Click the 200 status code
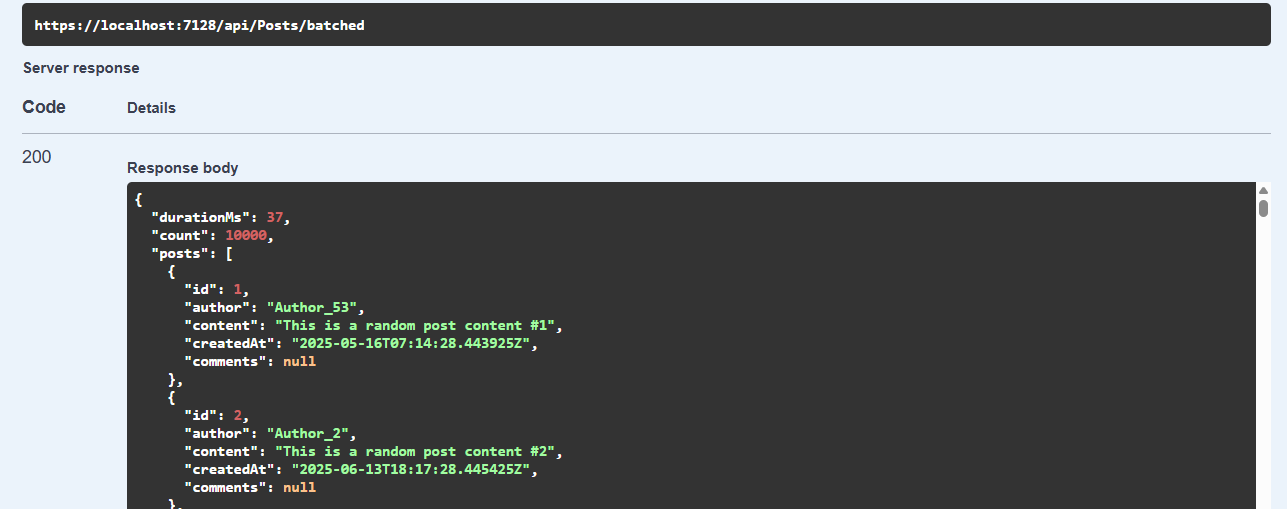 coord(37,157)
